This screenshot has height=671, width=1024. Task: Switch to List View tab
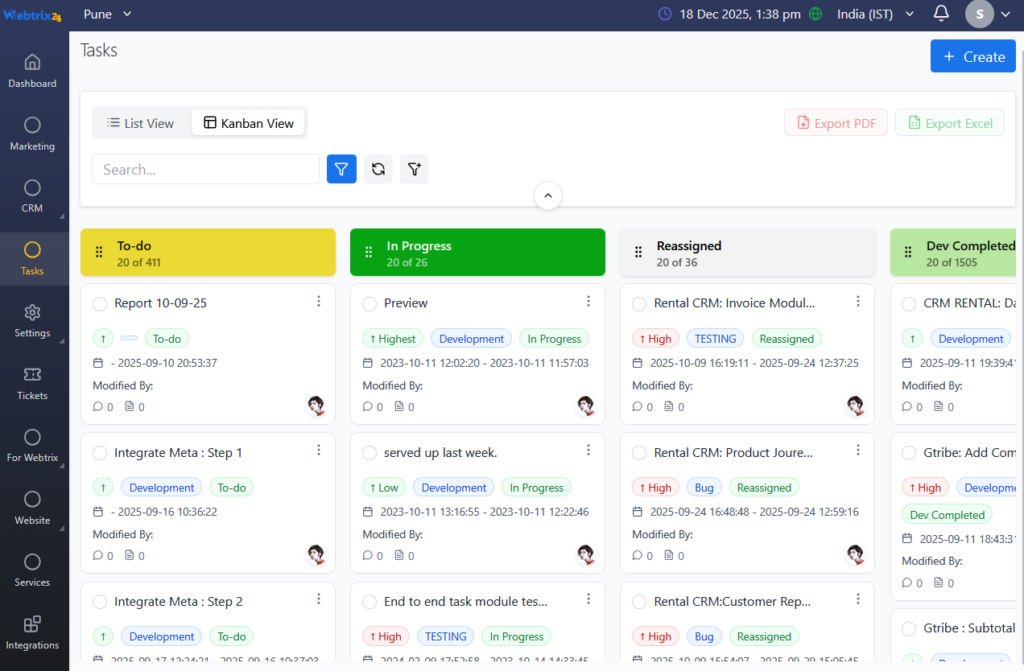pos(141,123)
